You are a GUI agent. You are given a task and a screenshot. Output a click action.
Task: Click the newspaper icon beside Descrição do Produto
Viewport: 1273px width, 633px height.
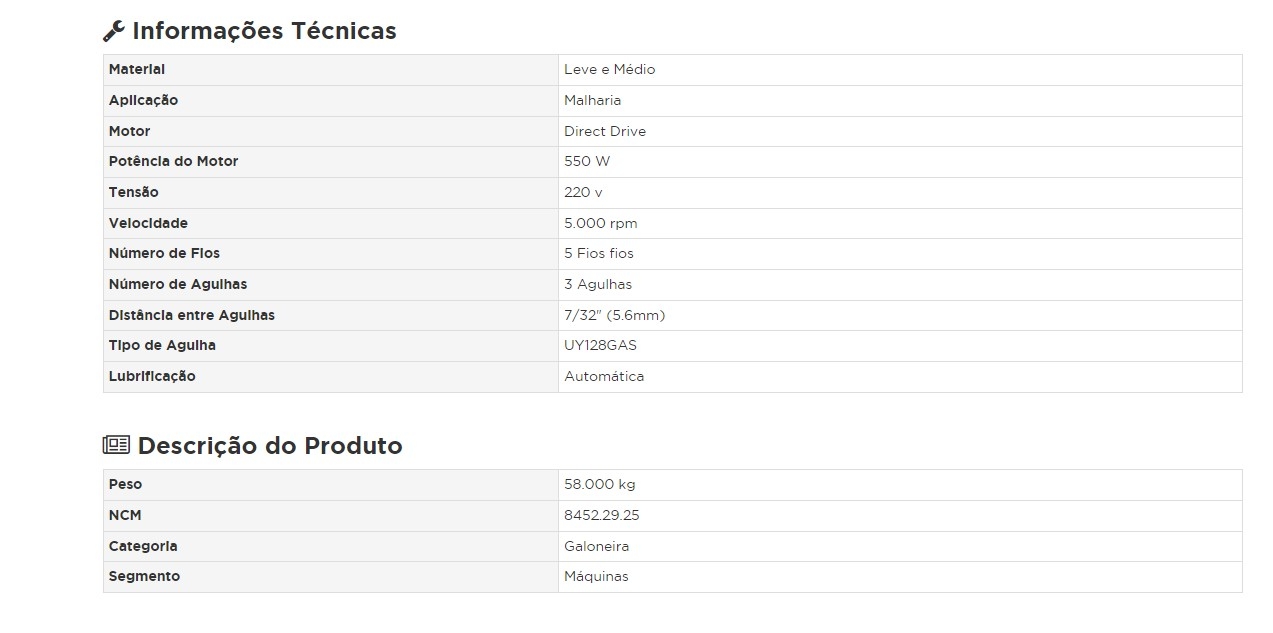click(x=116, y=445)
